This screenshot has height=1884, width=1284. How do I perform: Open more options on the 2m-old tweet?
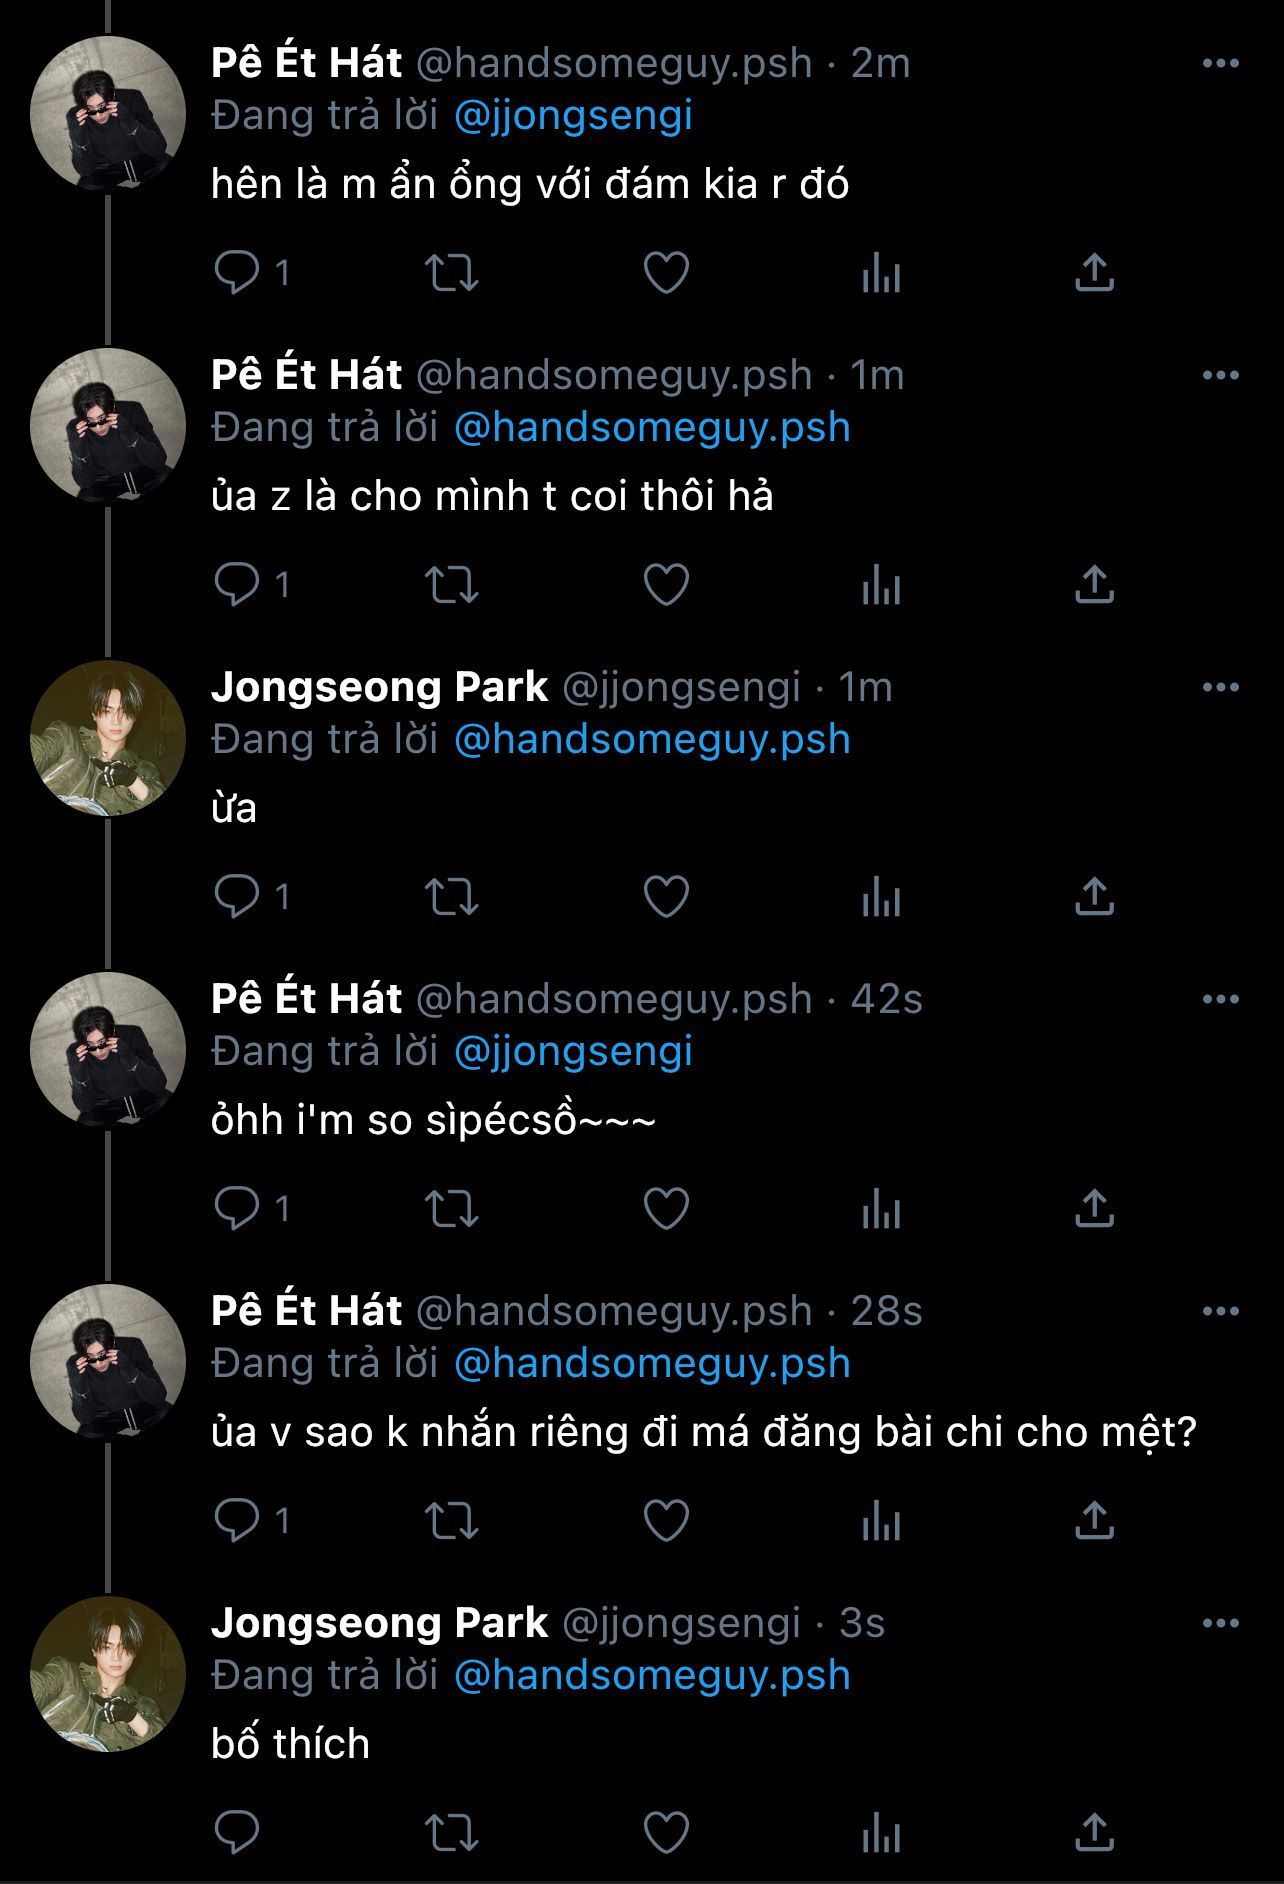[1220, 64]
